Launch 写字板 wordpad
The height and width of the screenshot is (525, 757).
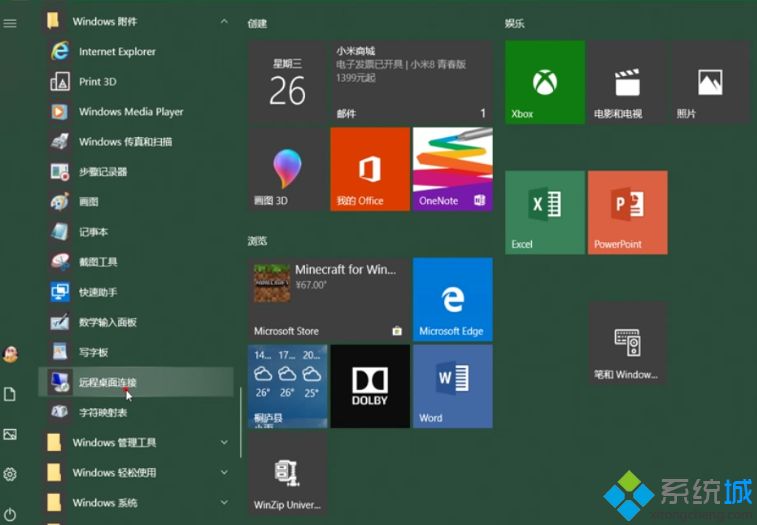136,352
